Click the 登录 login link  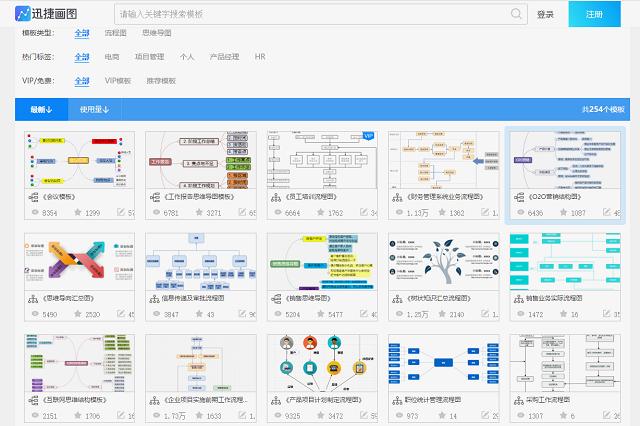(545, 15)
